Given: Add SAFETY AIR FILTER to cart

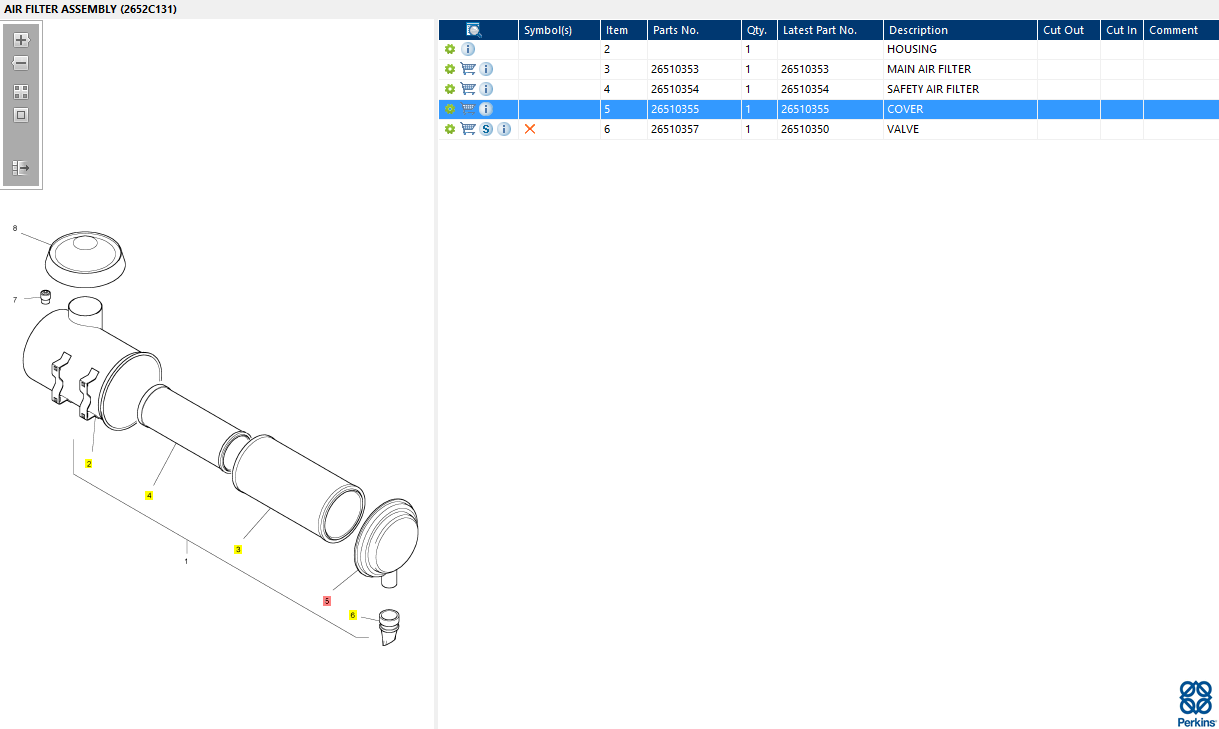Looking at the screenshot, I should pos(468,89).
